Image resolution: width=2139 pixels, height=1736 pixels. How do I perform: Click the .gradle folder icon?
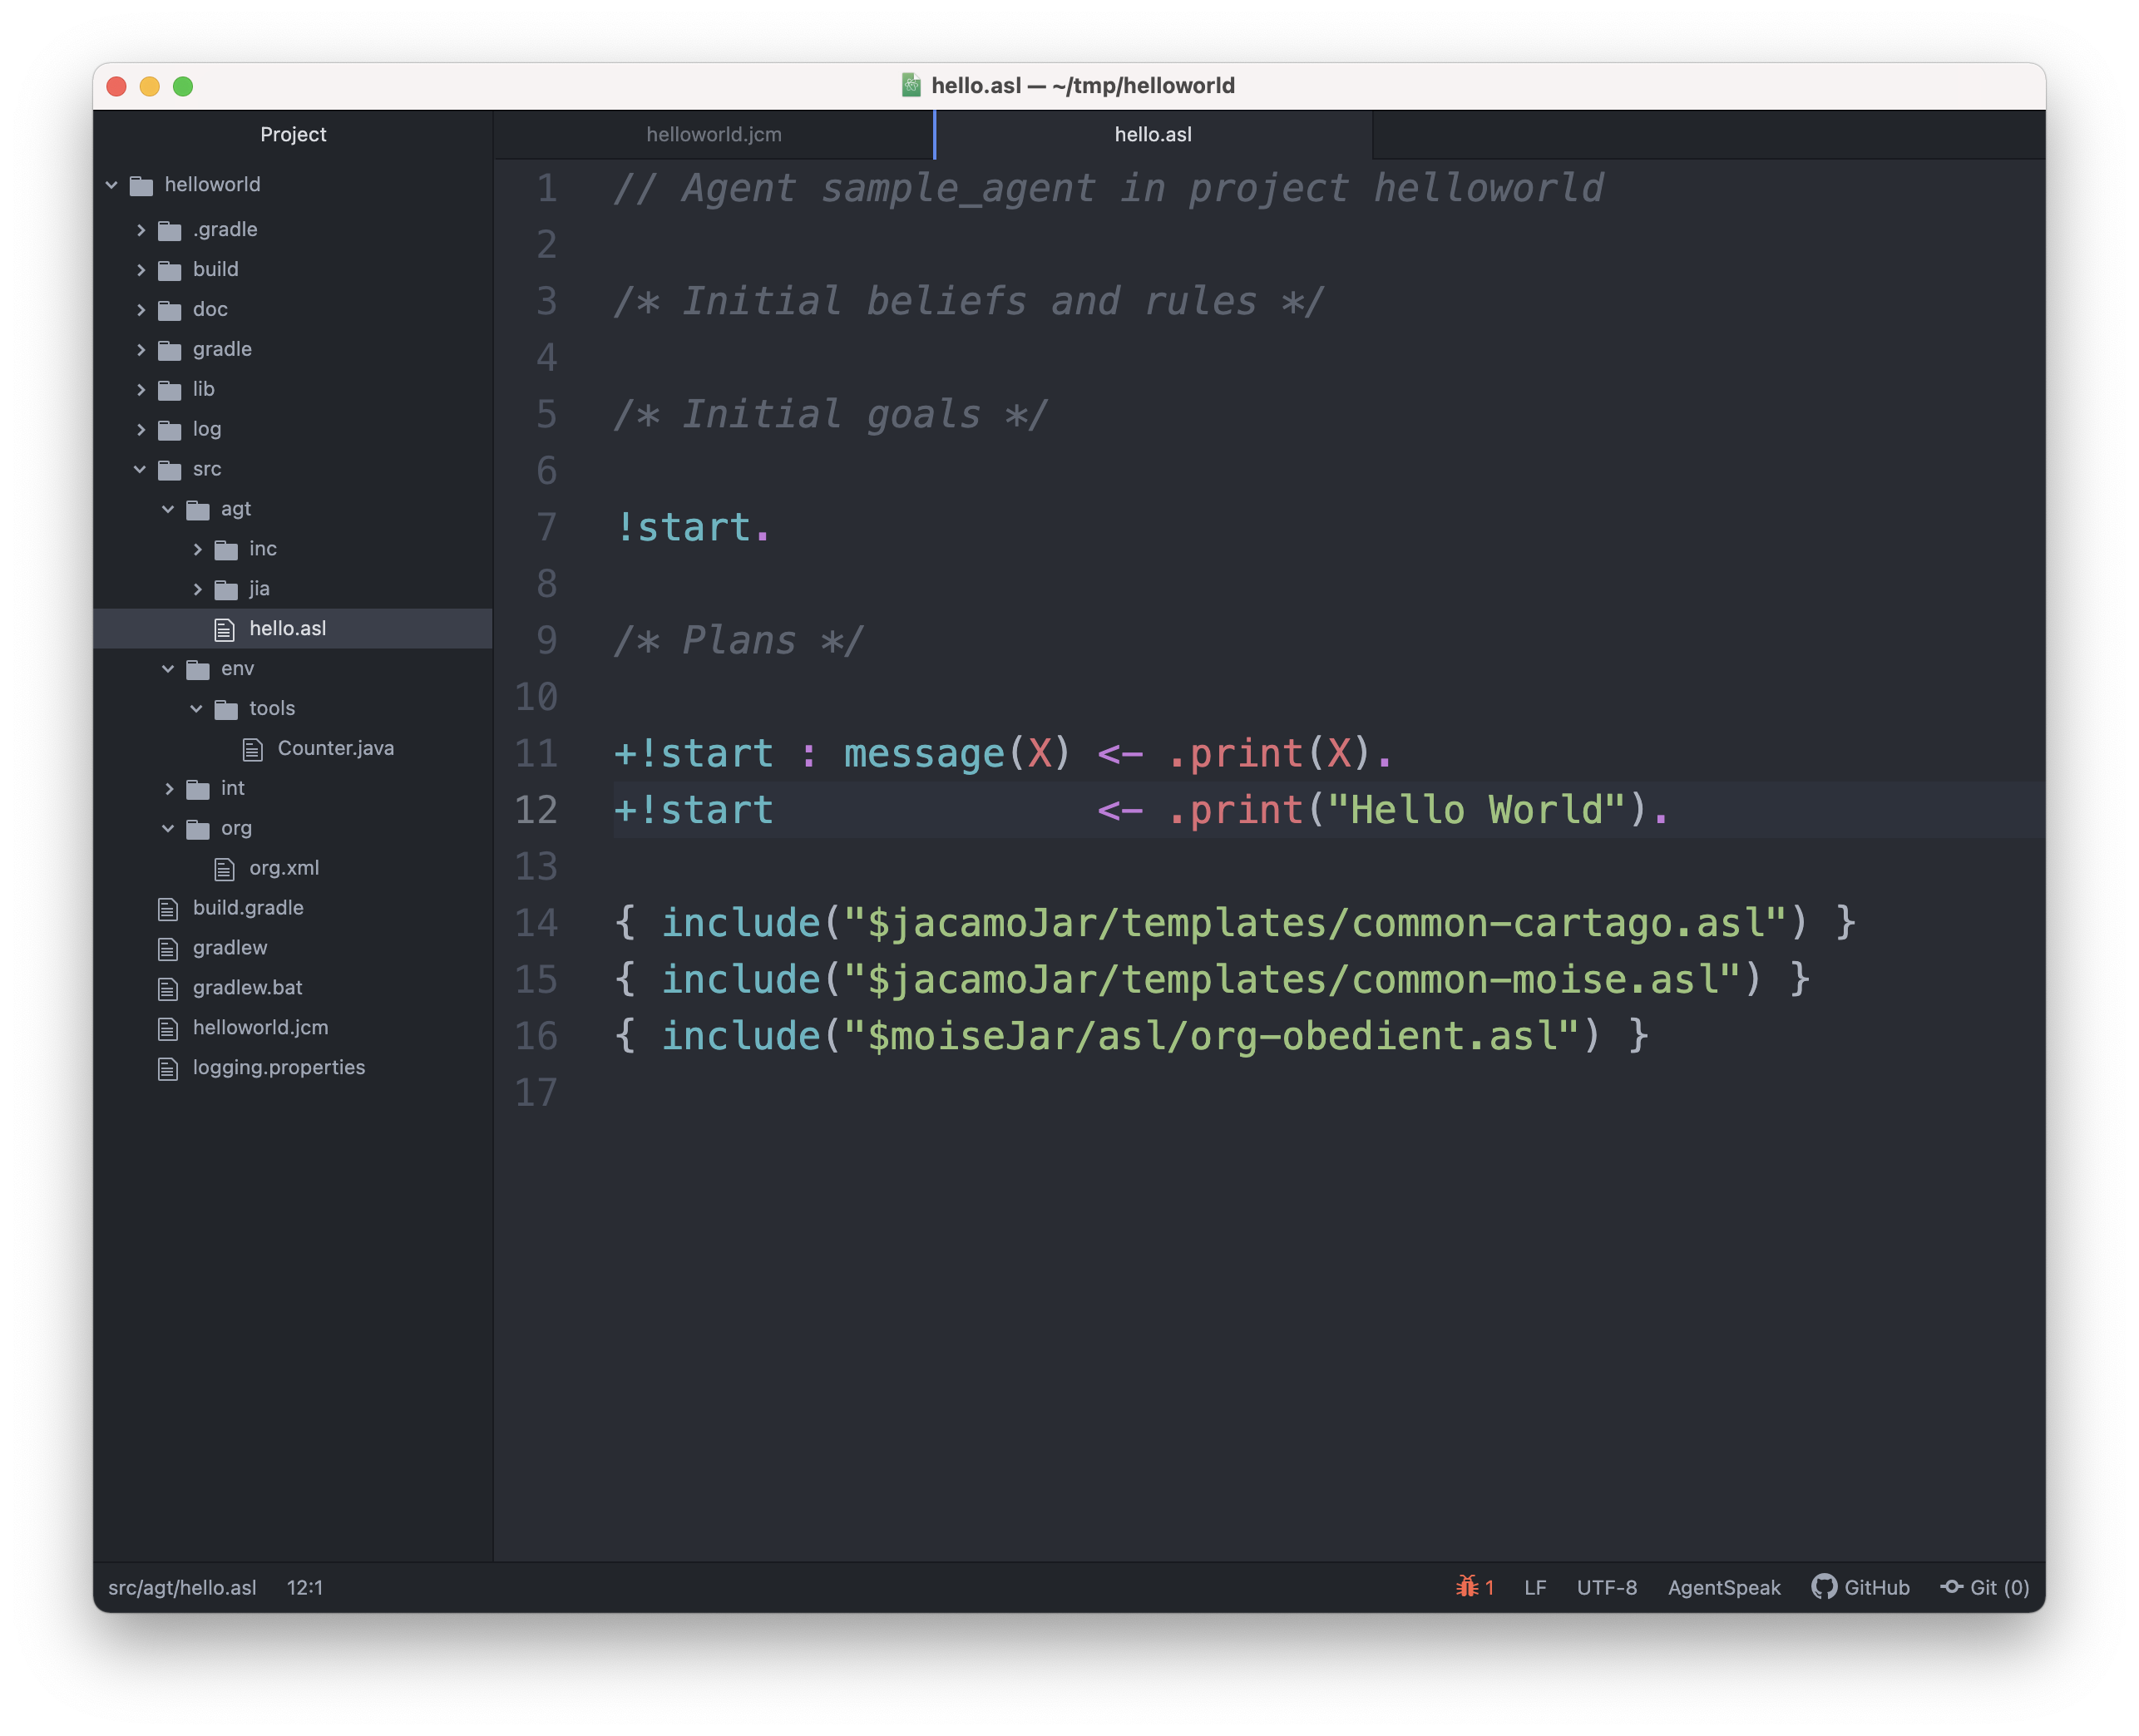pyautogui.click(x=170, y=230)
